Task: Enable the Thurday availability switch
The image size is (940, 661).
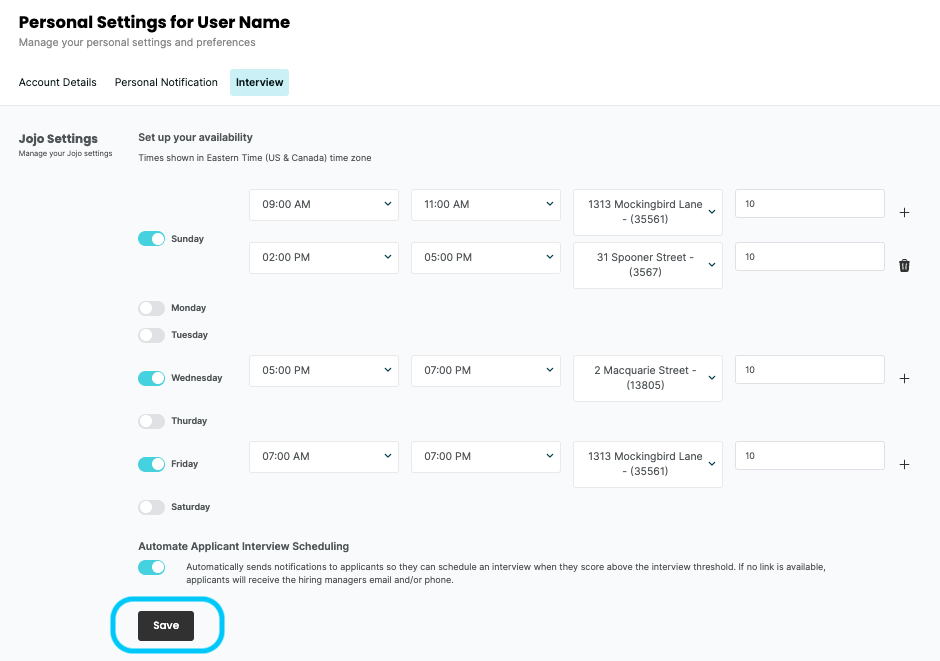Action: pos(151,421)
